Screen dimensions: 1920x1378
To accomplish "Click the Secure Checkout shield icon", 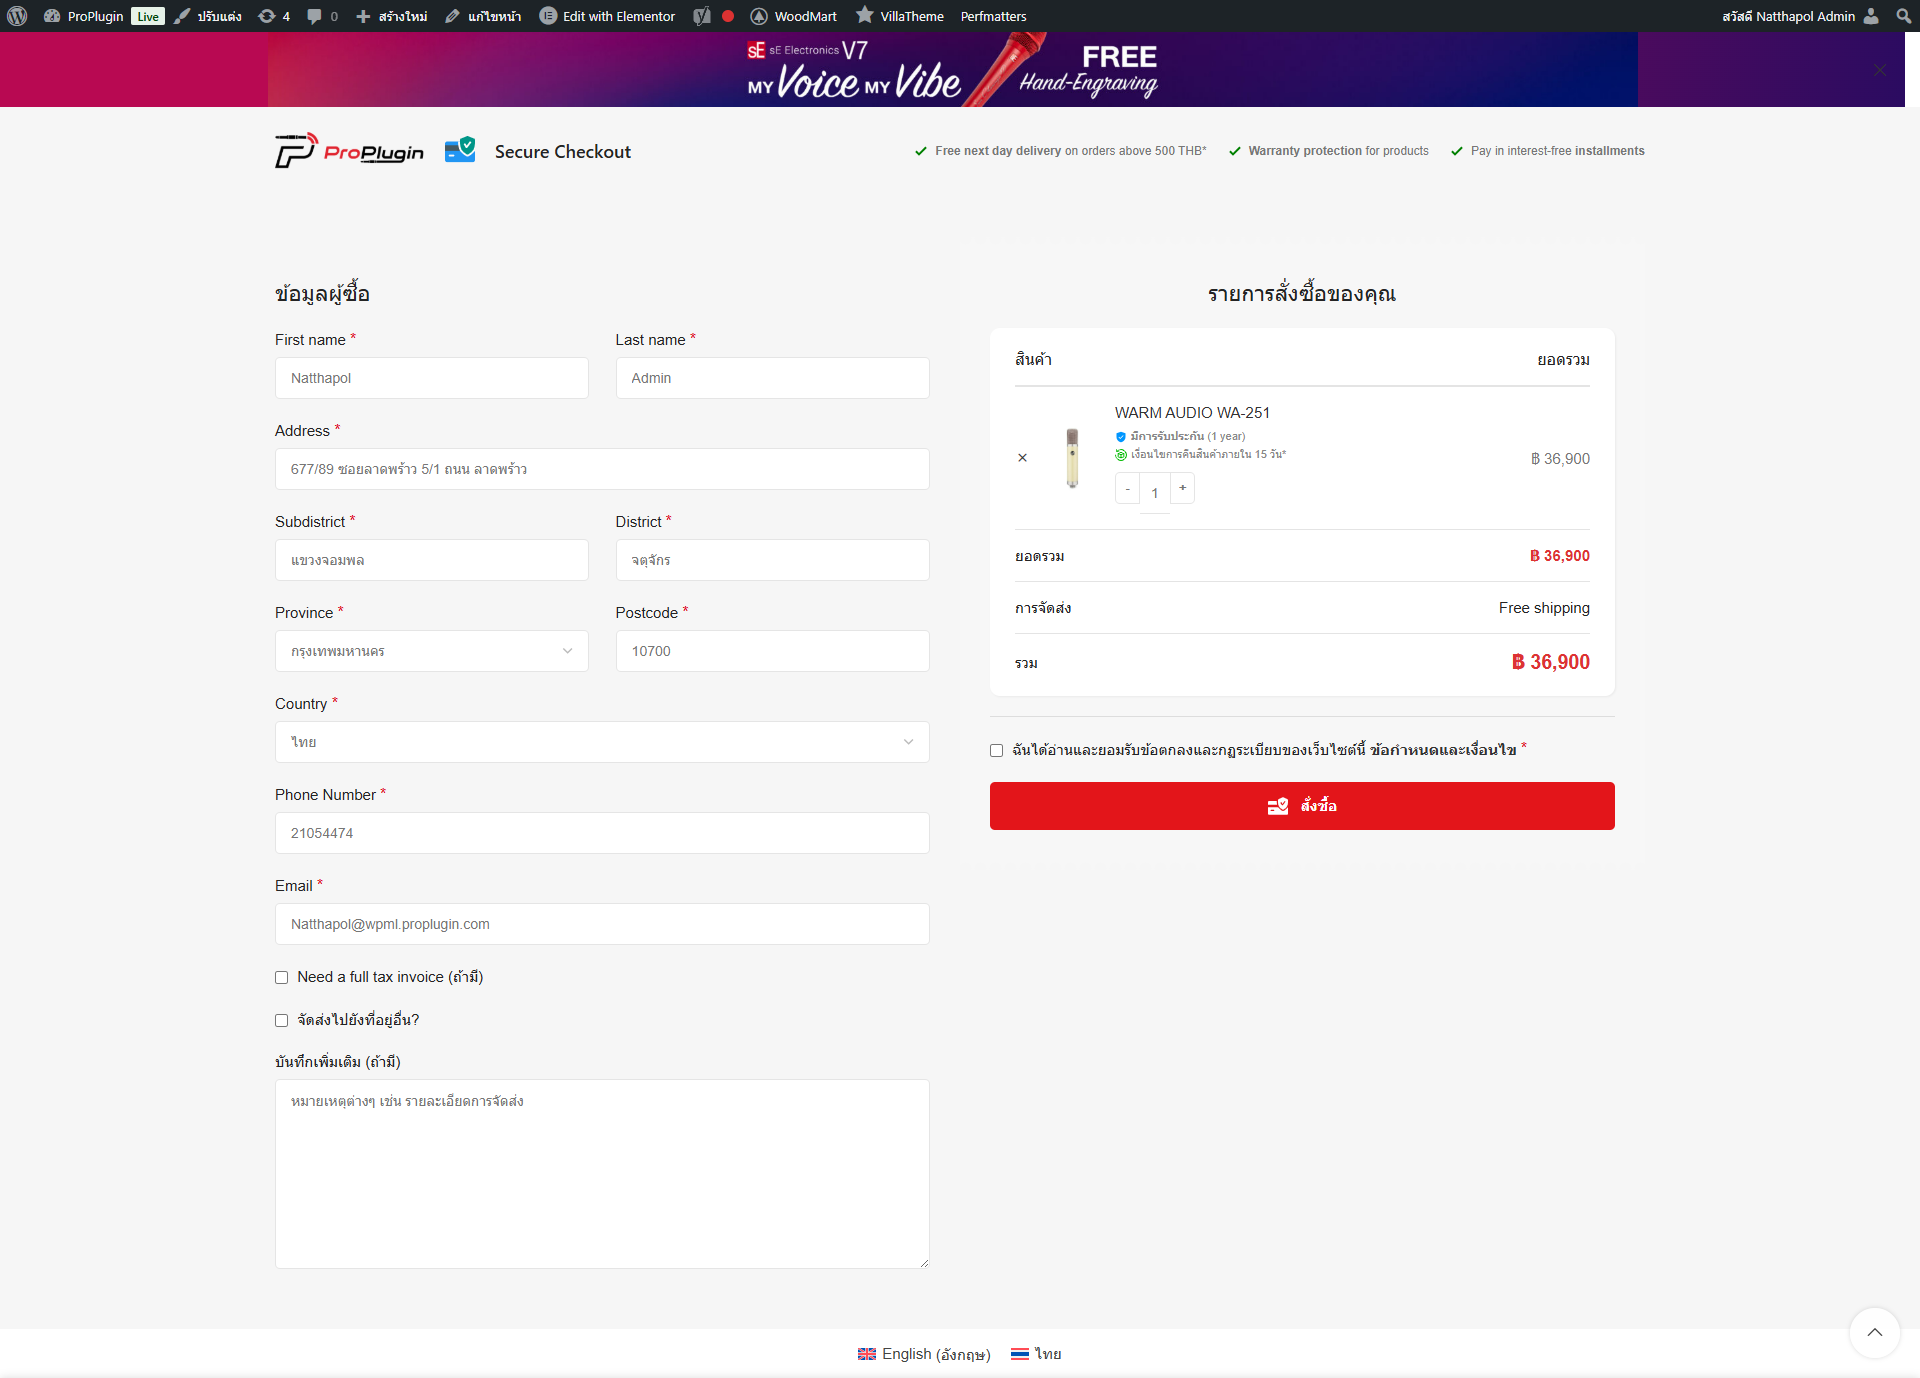I will click(x=460, y=150).
